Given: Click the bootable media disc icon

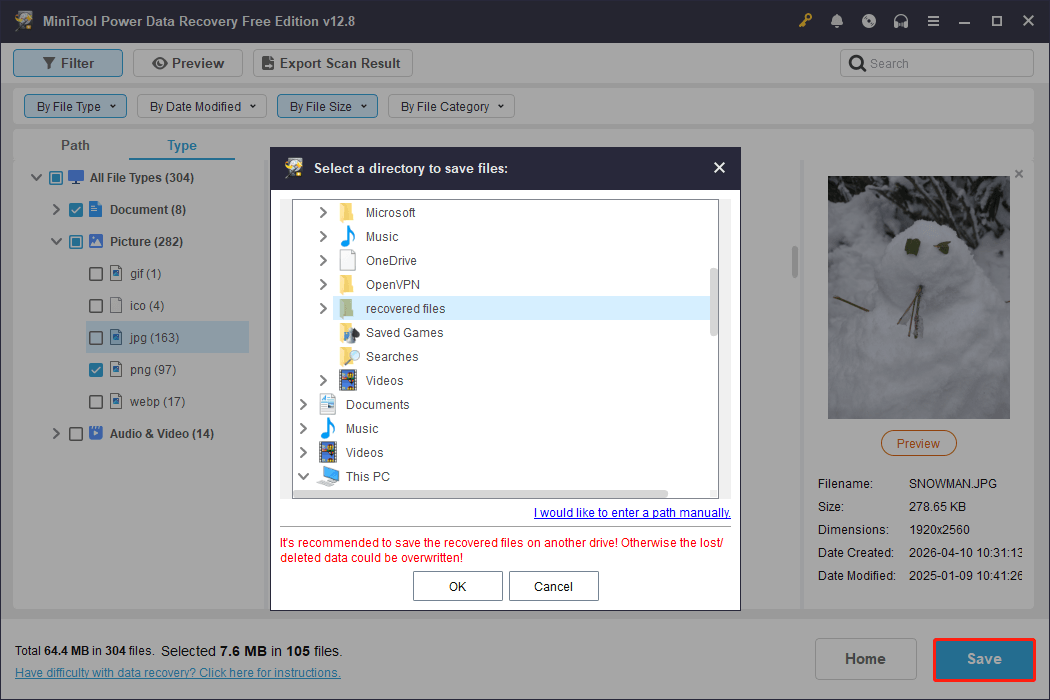Looking at the screenshot, I should point(869,20).
